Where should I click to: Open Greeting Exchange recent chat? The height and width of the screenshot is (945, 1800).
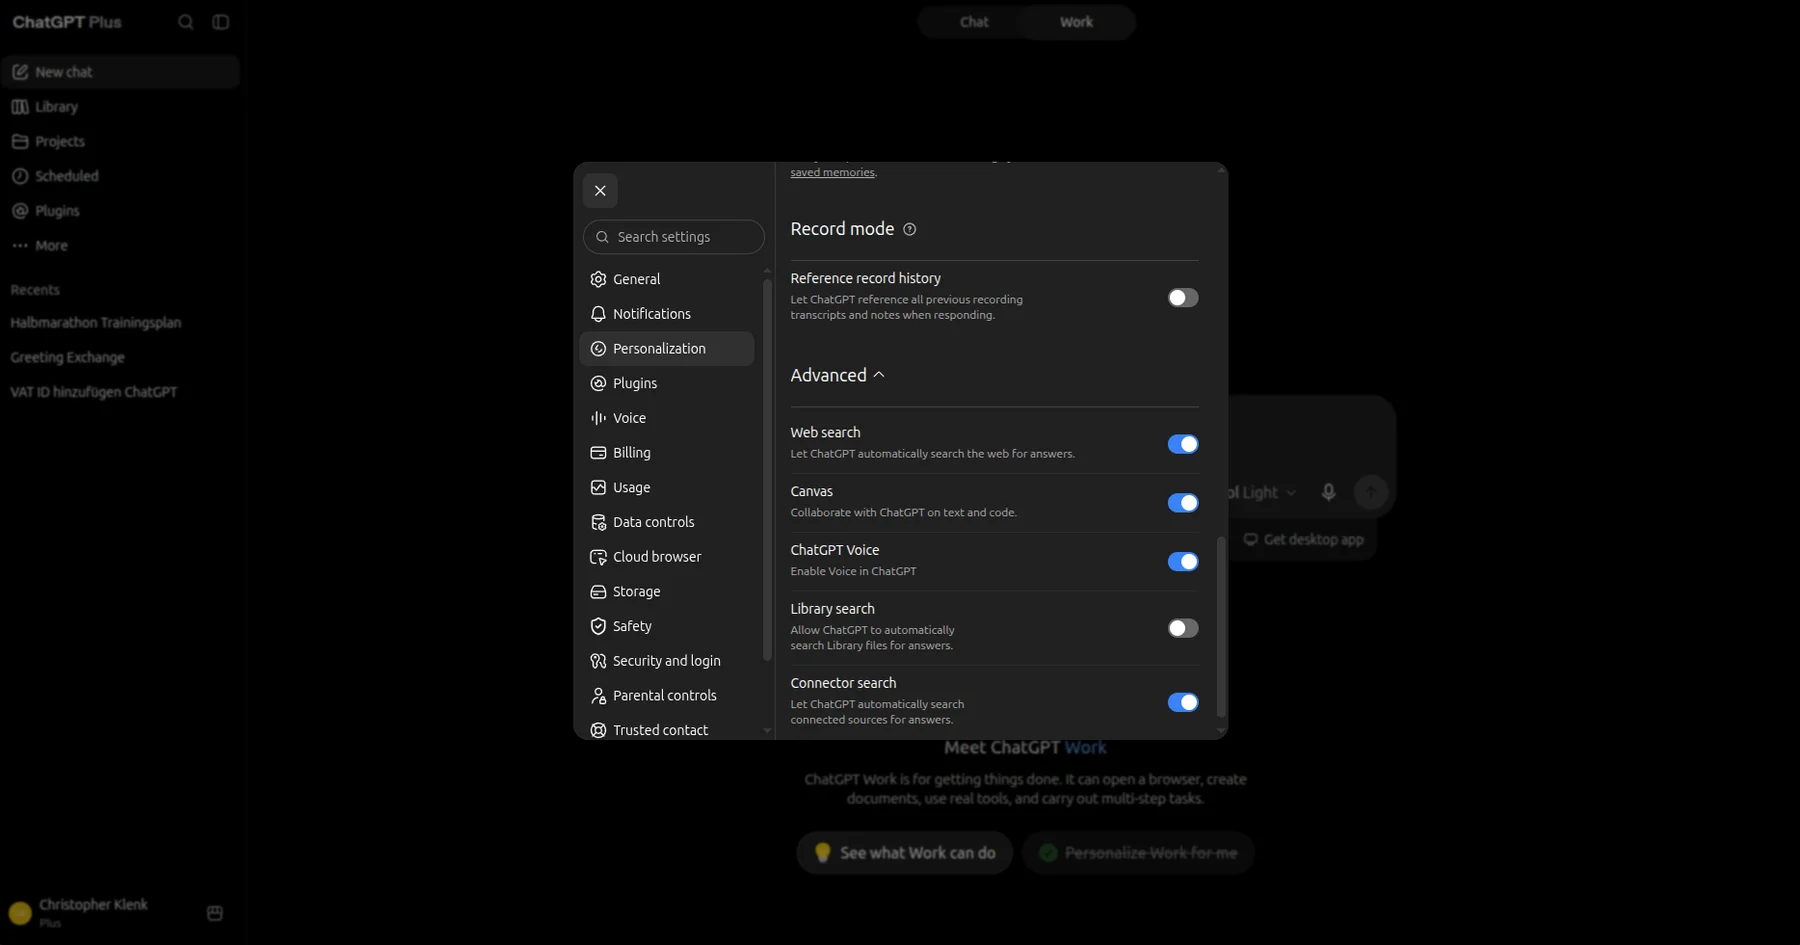tap(68, 357)
